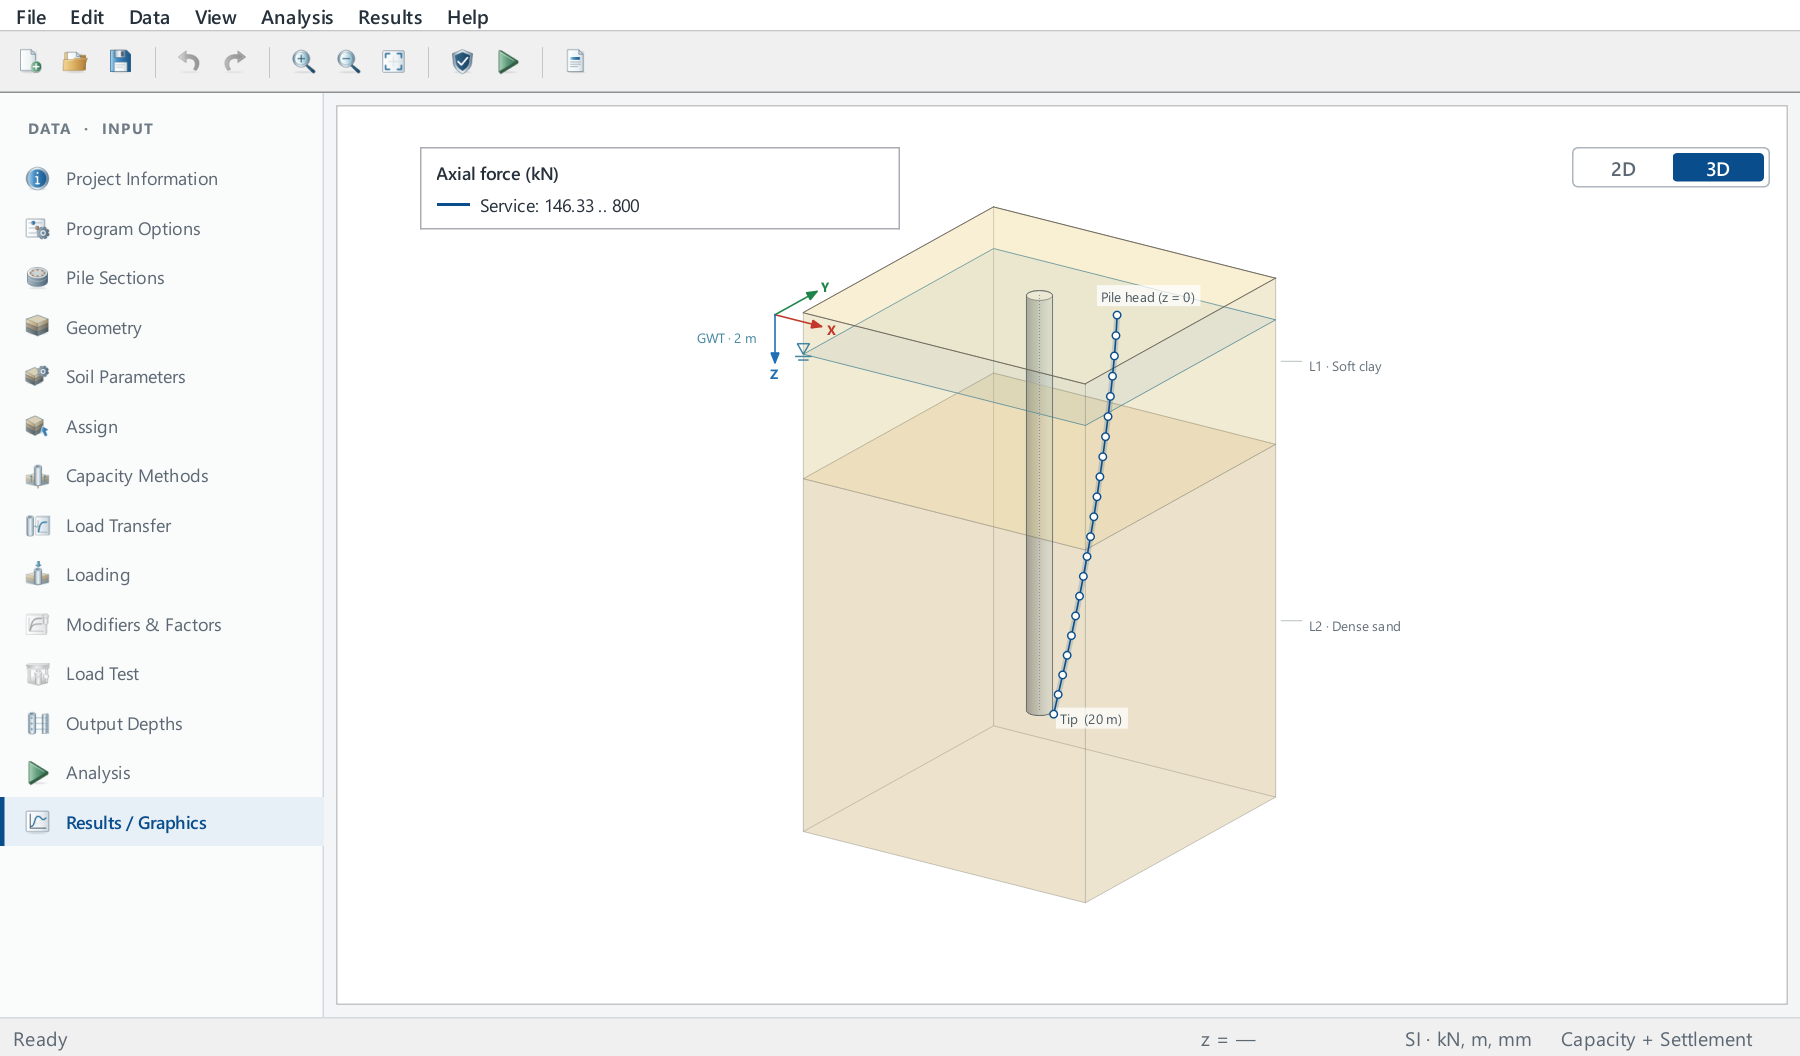Click the Open folder toolbar icon

(75, 62)
